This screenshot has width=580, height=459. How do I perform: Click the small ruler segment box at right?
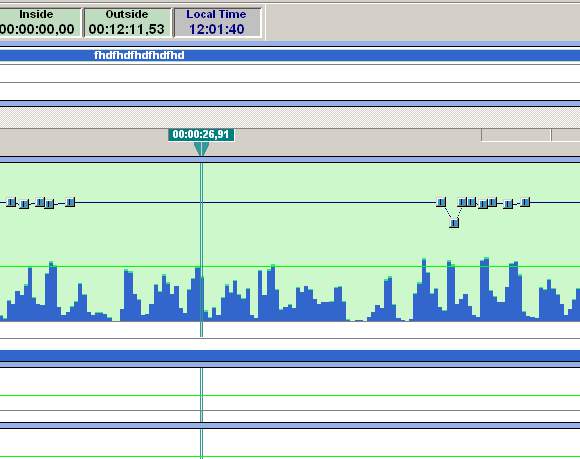[516, 135]
